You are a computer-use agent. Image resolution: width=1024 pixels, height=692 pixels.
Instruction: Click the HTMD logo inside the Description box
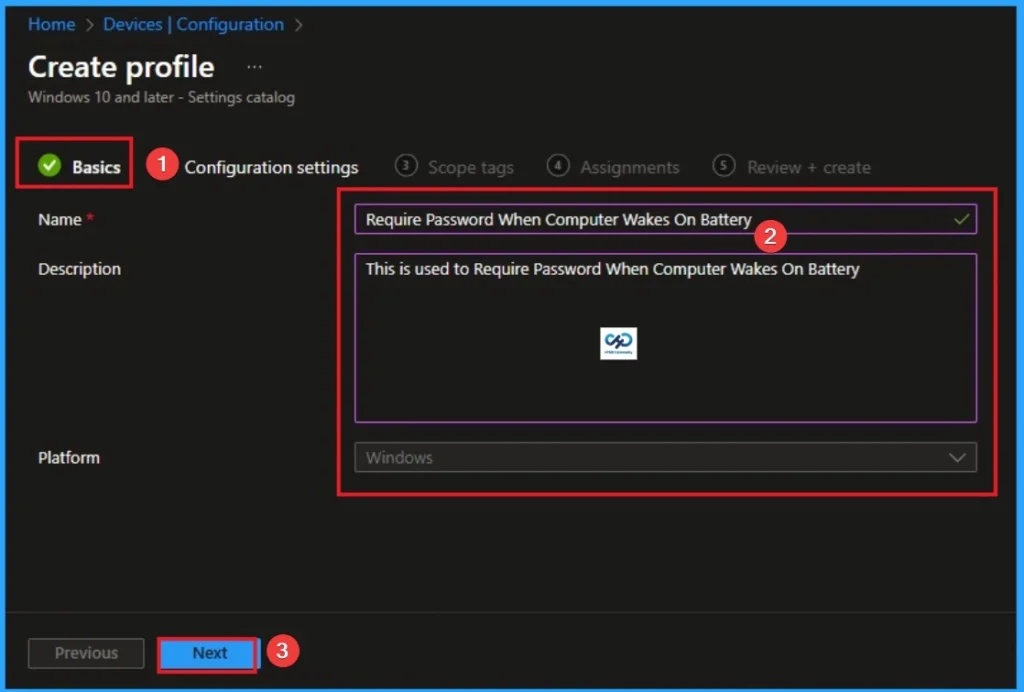tap(618, 341)
